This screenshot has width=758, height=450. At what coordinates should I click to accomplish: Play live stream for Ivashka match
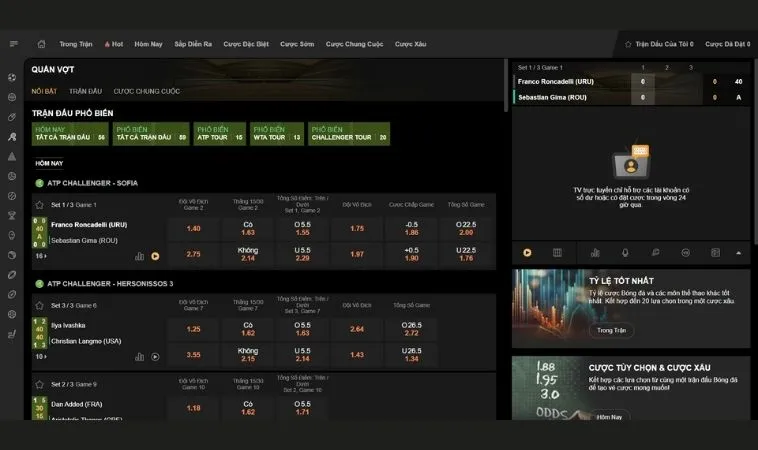[155, 356]
